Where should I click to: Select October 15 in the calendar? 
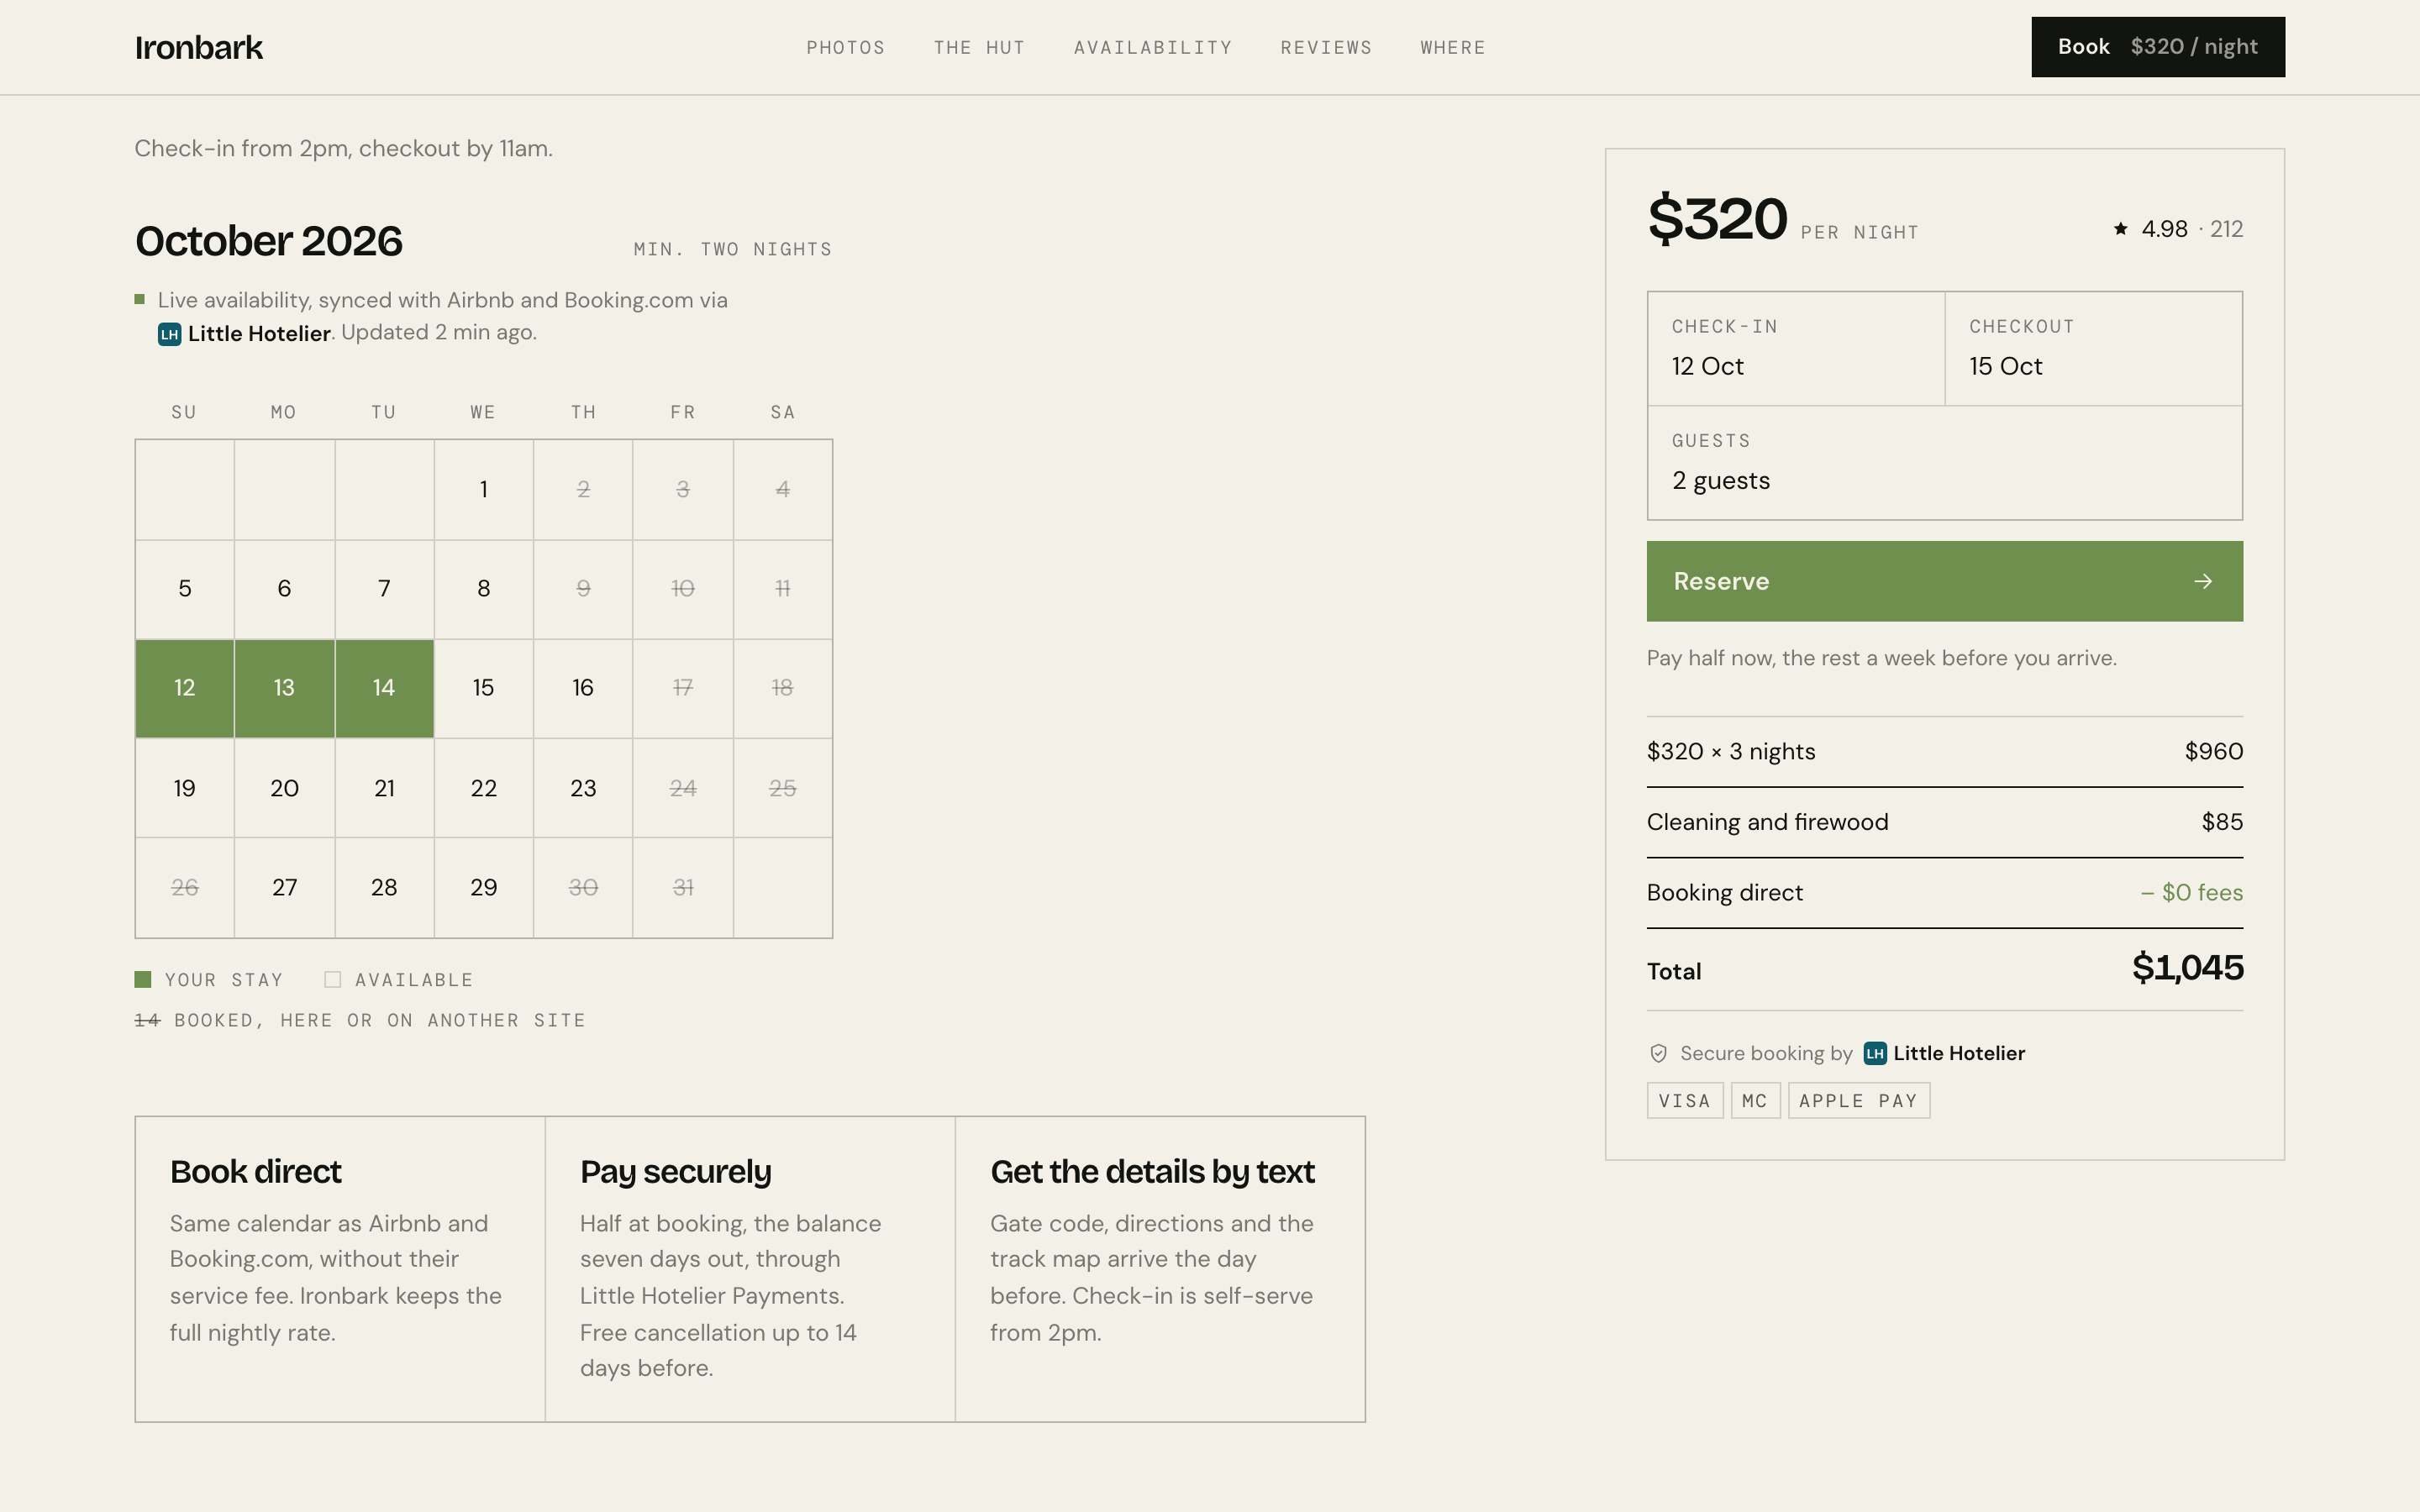pos(484,688)
